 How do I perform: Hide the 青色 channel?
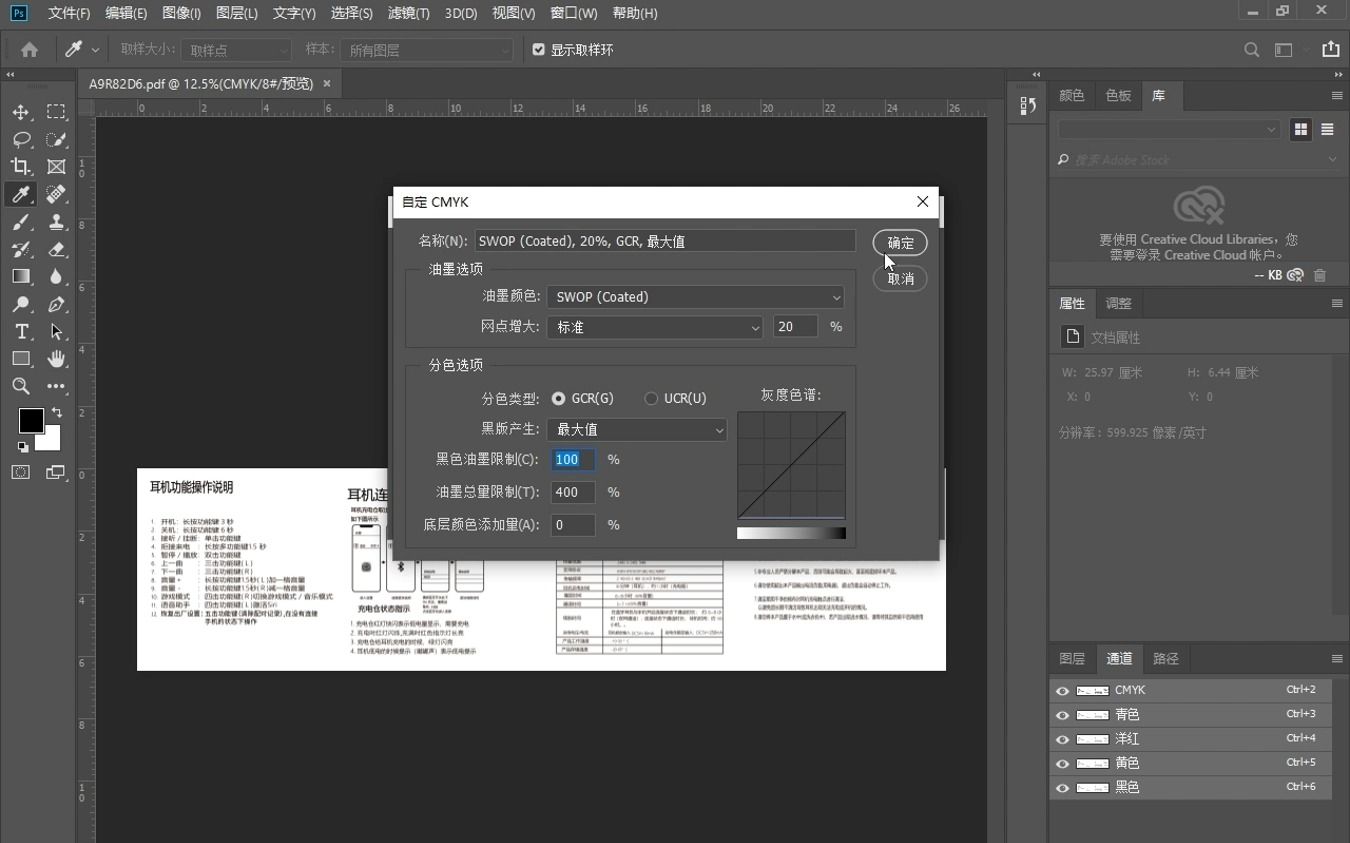[x=1062, y=715]
